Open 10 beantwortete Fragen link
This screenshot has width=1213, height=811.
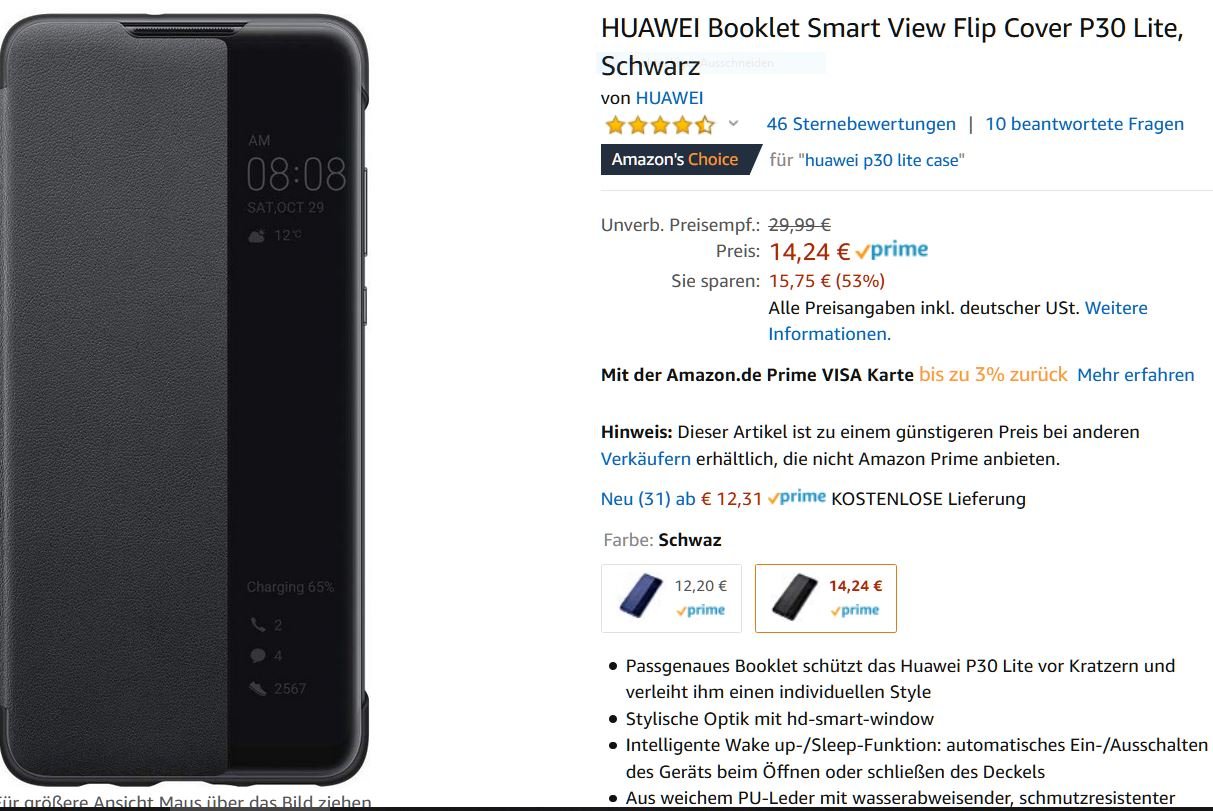pos(1084,124)
